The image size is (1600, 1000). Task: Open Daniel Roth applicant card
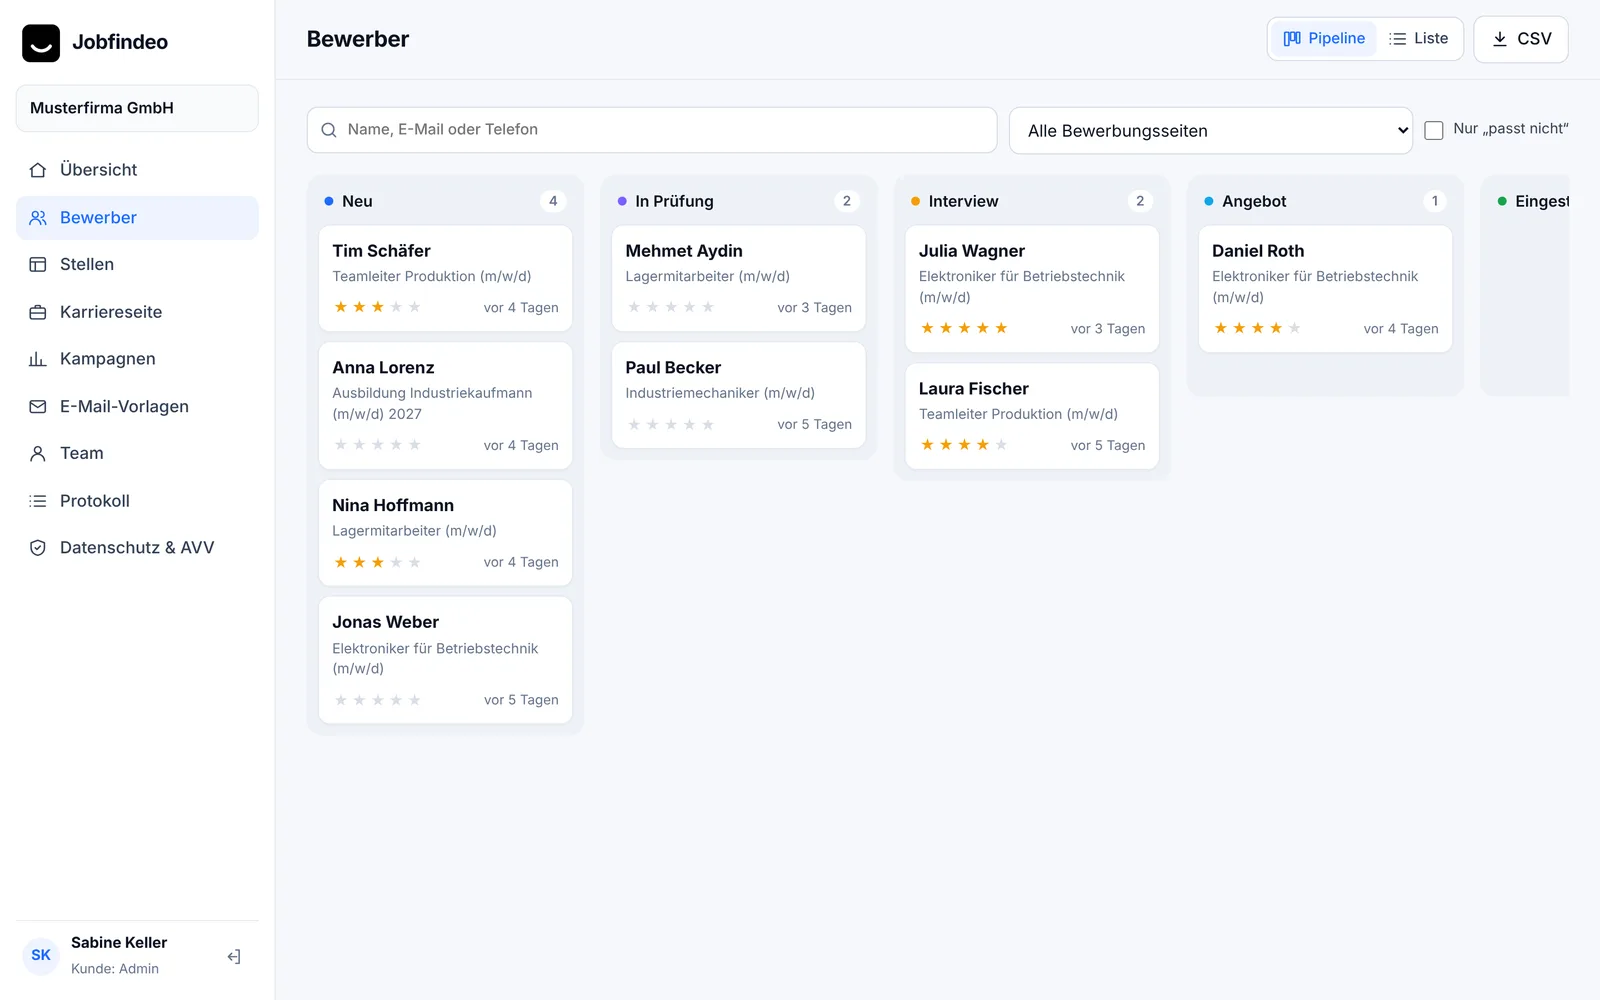[x=1325, y=289]
